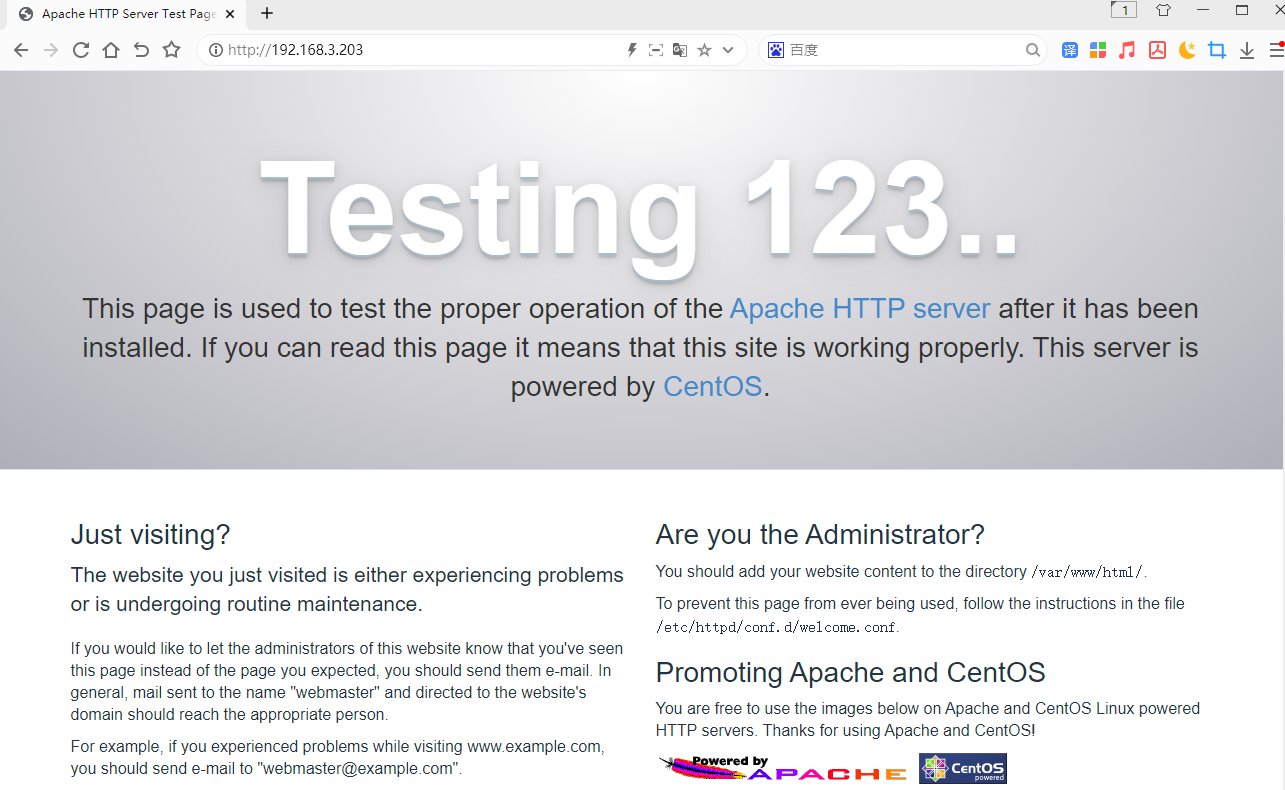Focus the Baidu search input field
Image resolution: width=1285 pixels, height=790 pixels.
coord(905,50)
